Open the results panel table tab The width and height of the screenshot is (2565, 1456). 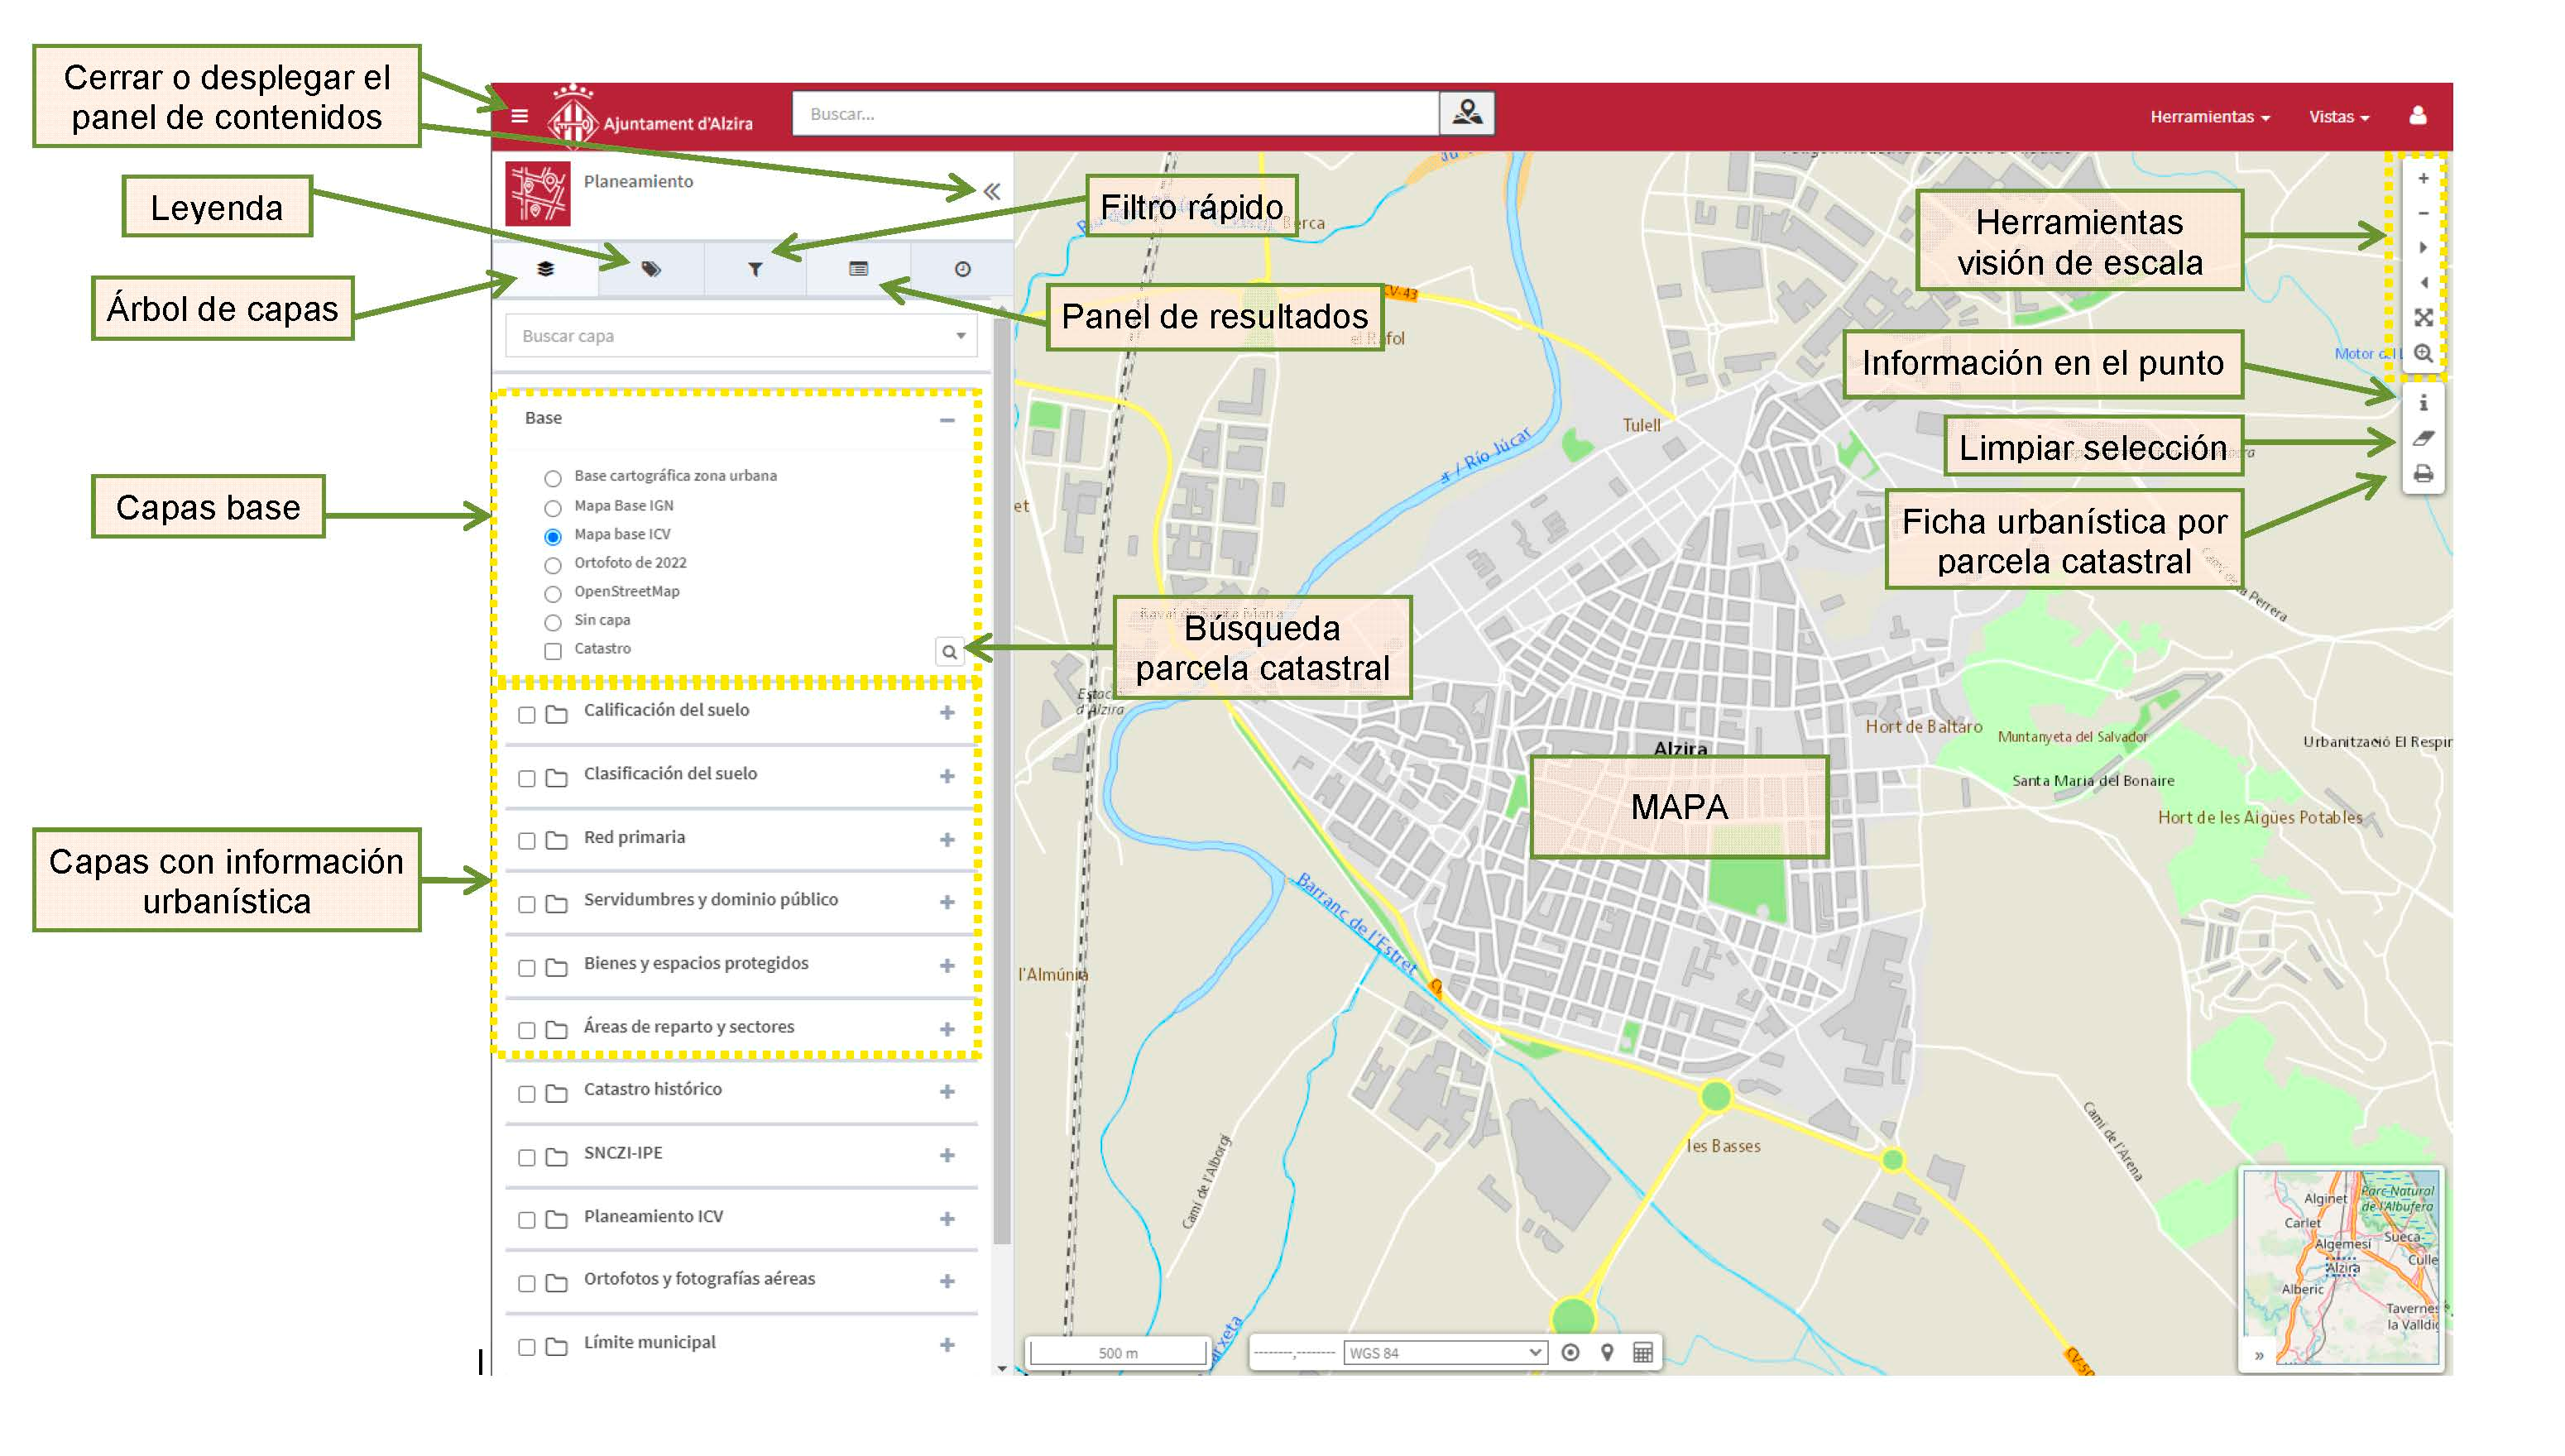858,269
